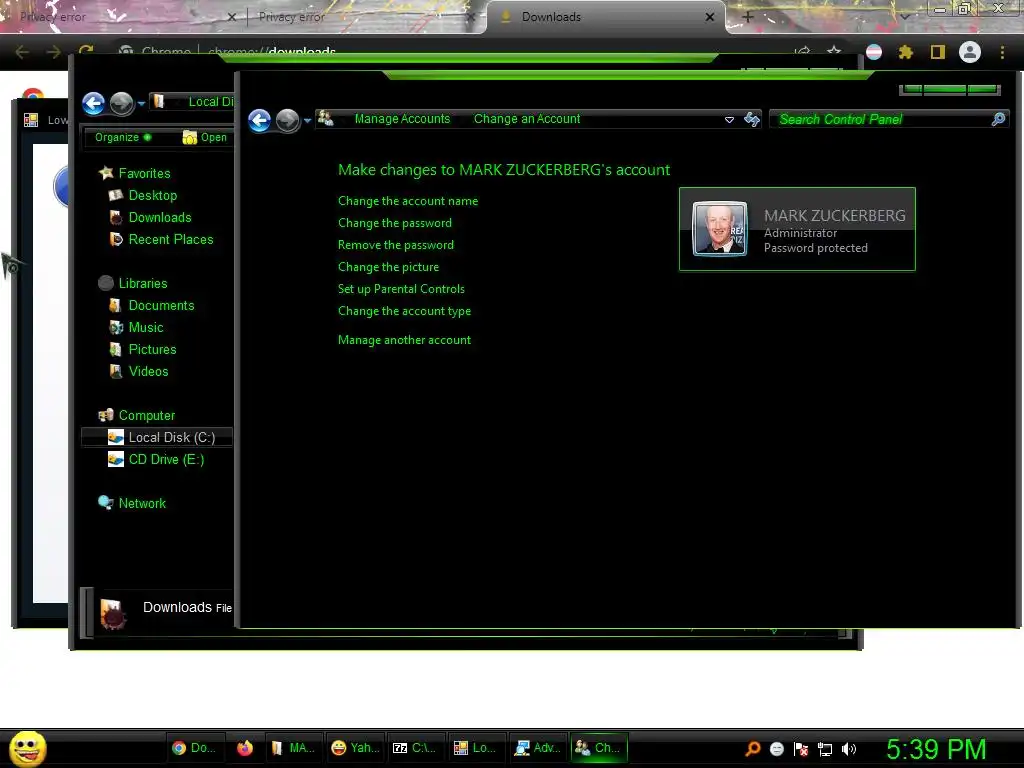
Task: Select Documents library in sidebar
Action: [161, 306]
